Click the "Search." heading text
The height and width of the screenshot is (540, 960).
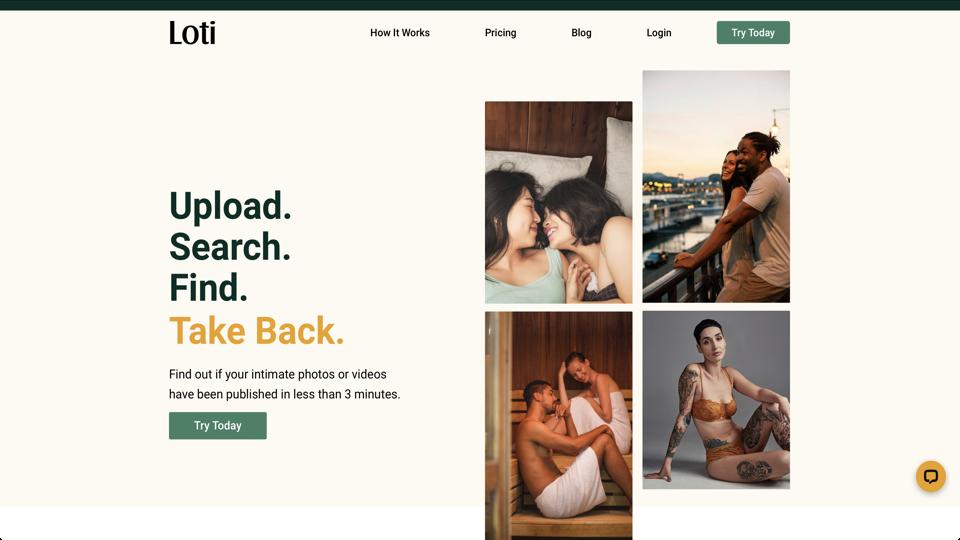tap(230, 247)
